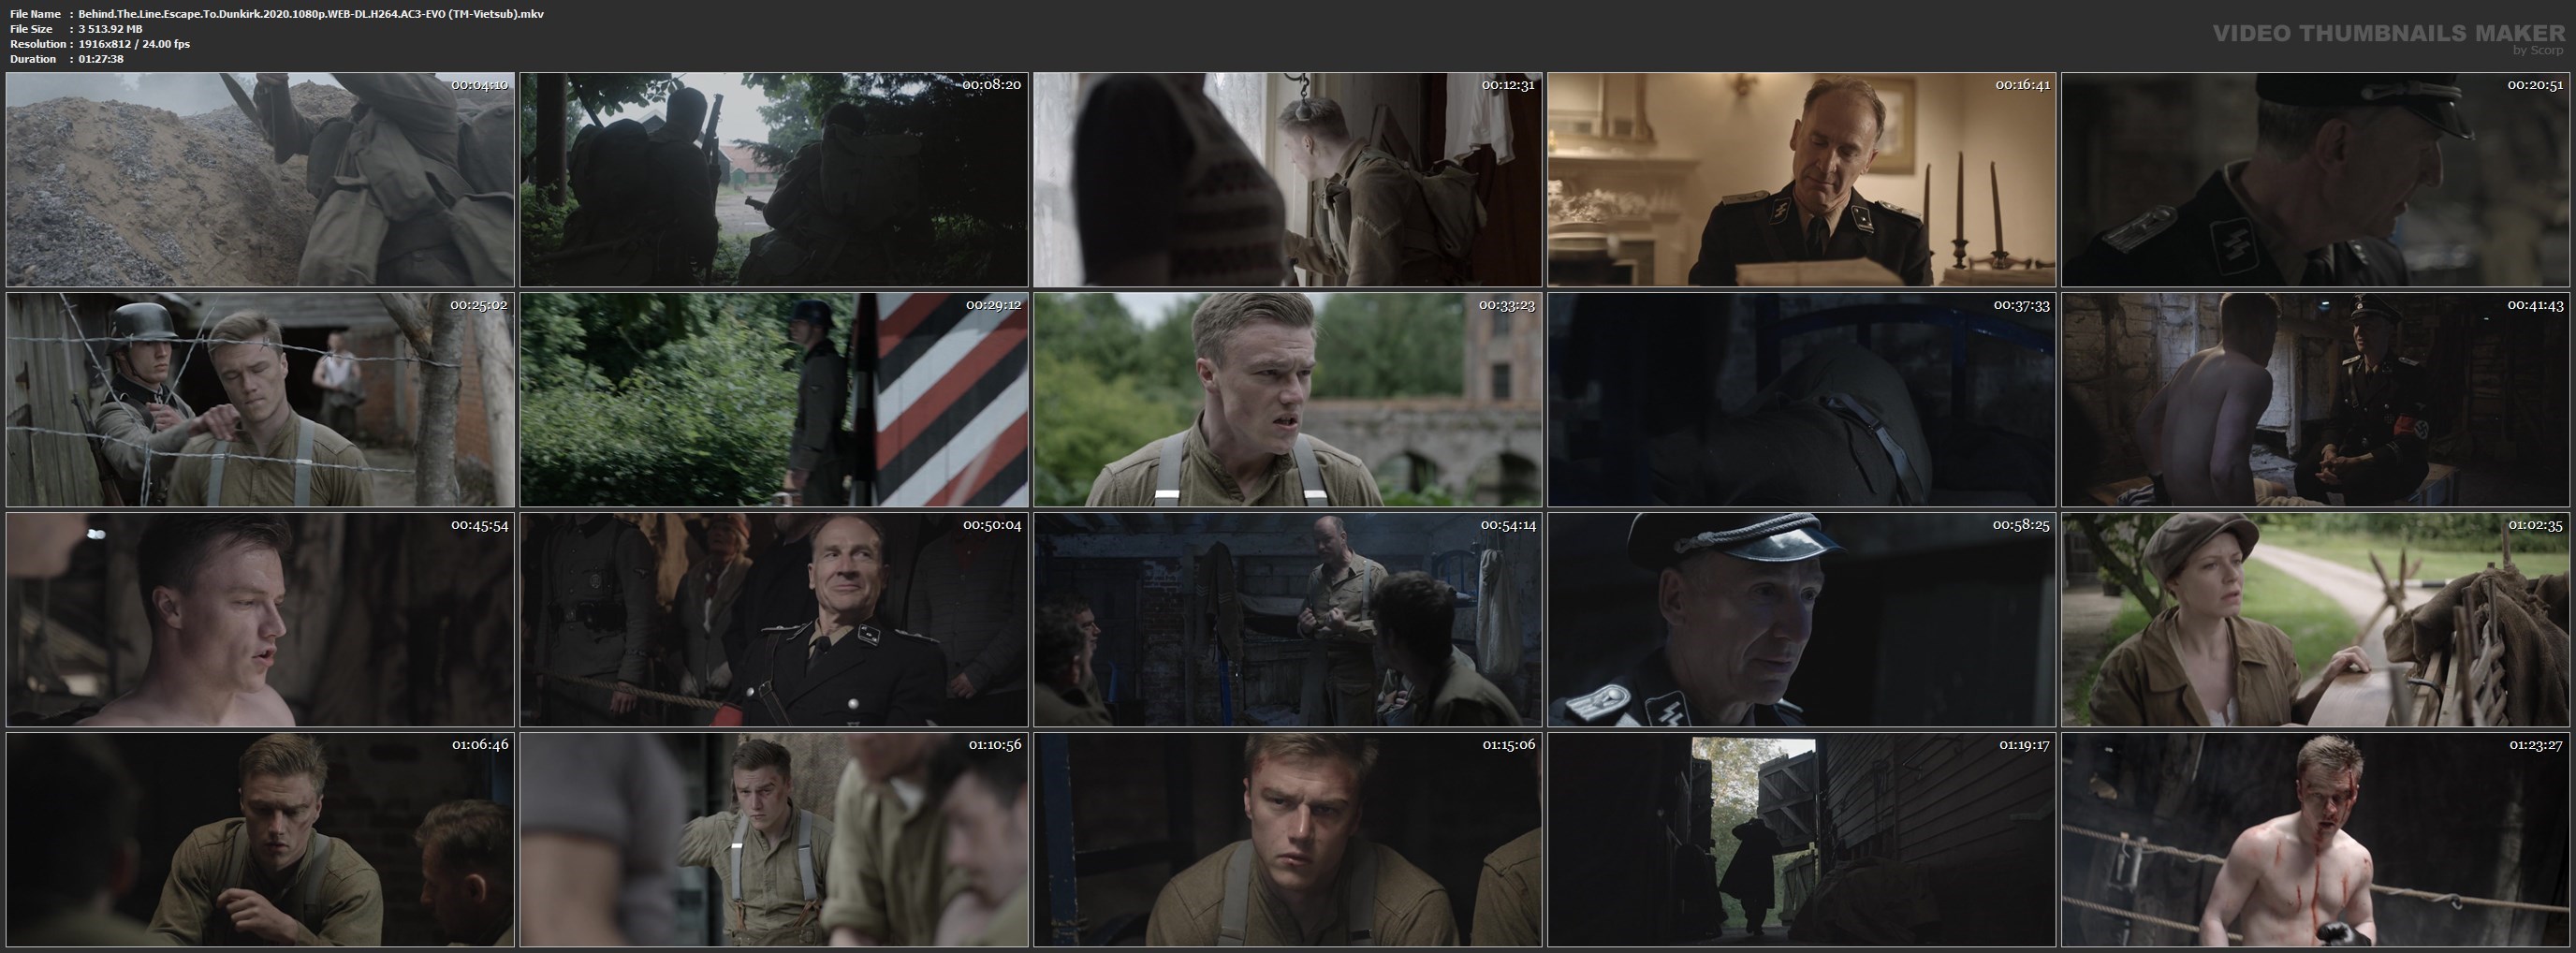2576x953 pixels.
Task: Select the thumbnail at 01:15:06
Action: point(1288,840)
